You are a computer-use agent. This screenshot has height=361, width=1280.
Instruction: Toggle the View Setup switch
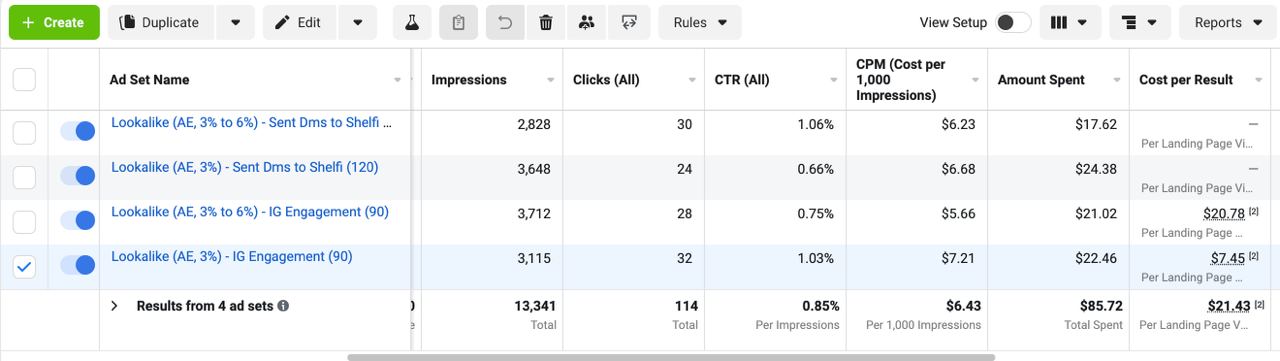[x=1013, y=22]
